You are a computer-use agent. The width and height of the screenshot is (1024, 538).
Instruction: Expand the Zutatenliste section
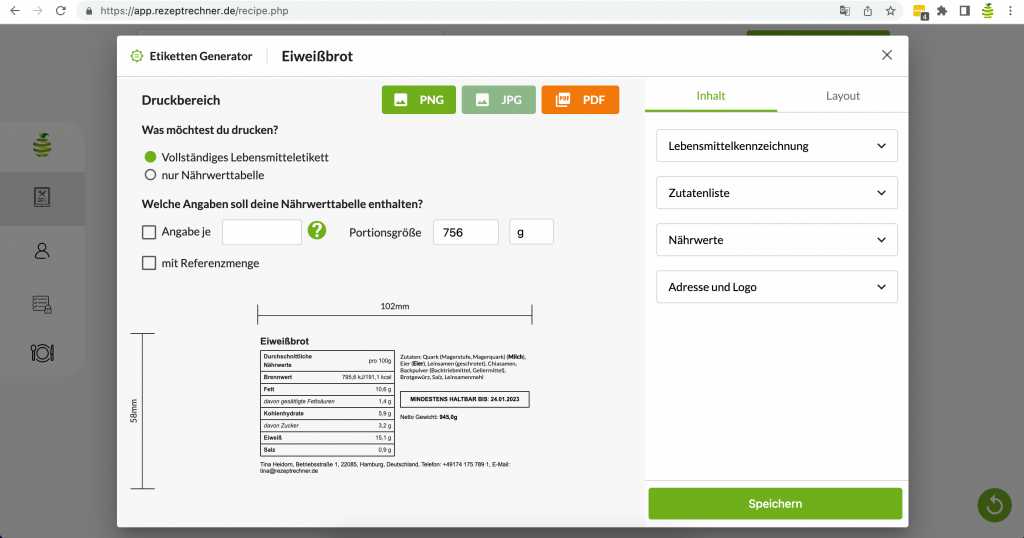coord(776,193)
